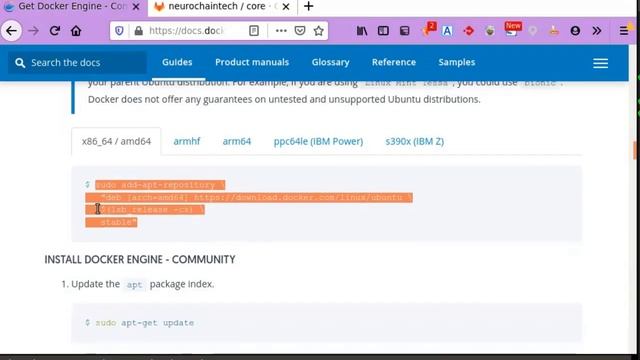Click the docs search magnifier icon
The height and width of the screenshot is (360, 640).
(x=20, y=62)
